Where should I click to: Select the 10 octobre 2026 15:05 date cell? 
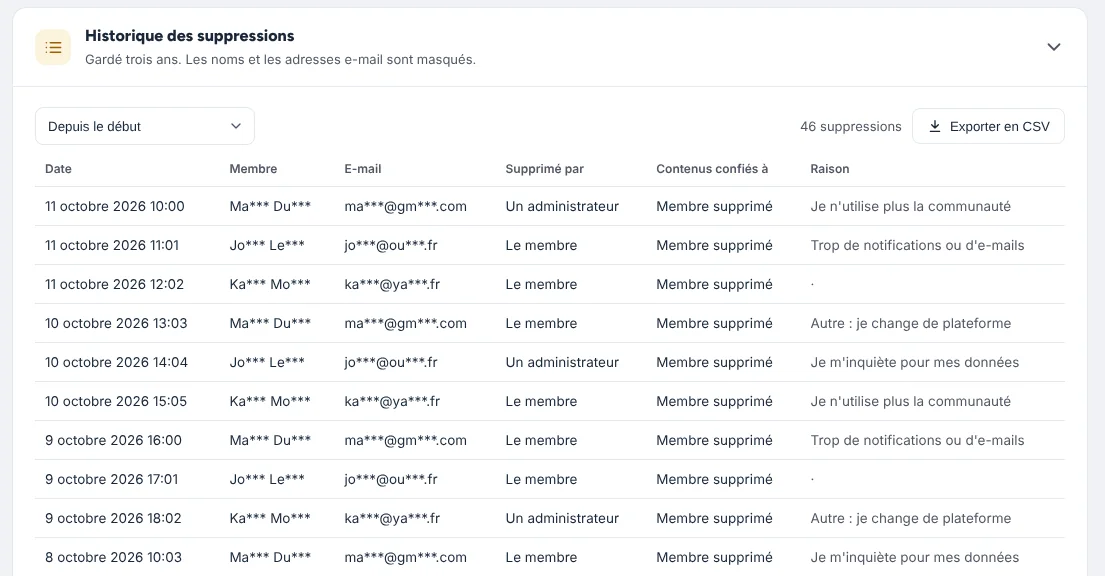tap(116, 401)
